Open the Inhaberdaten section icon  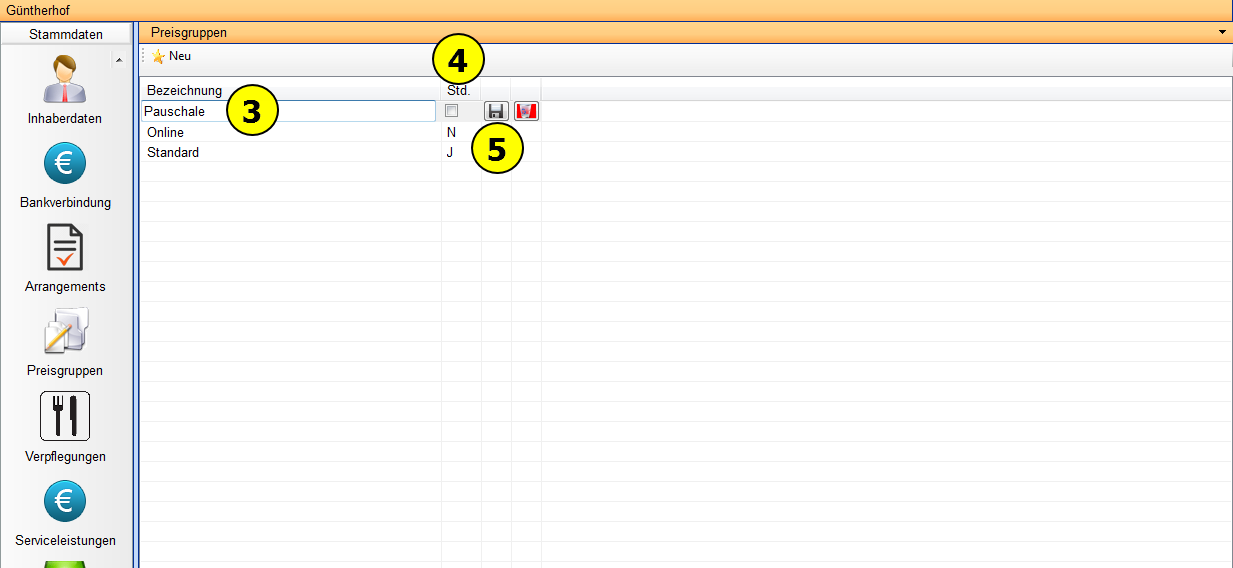pos(64,82)
